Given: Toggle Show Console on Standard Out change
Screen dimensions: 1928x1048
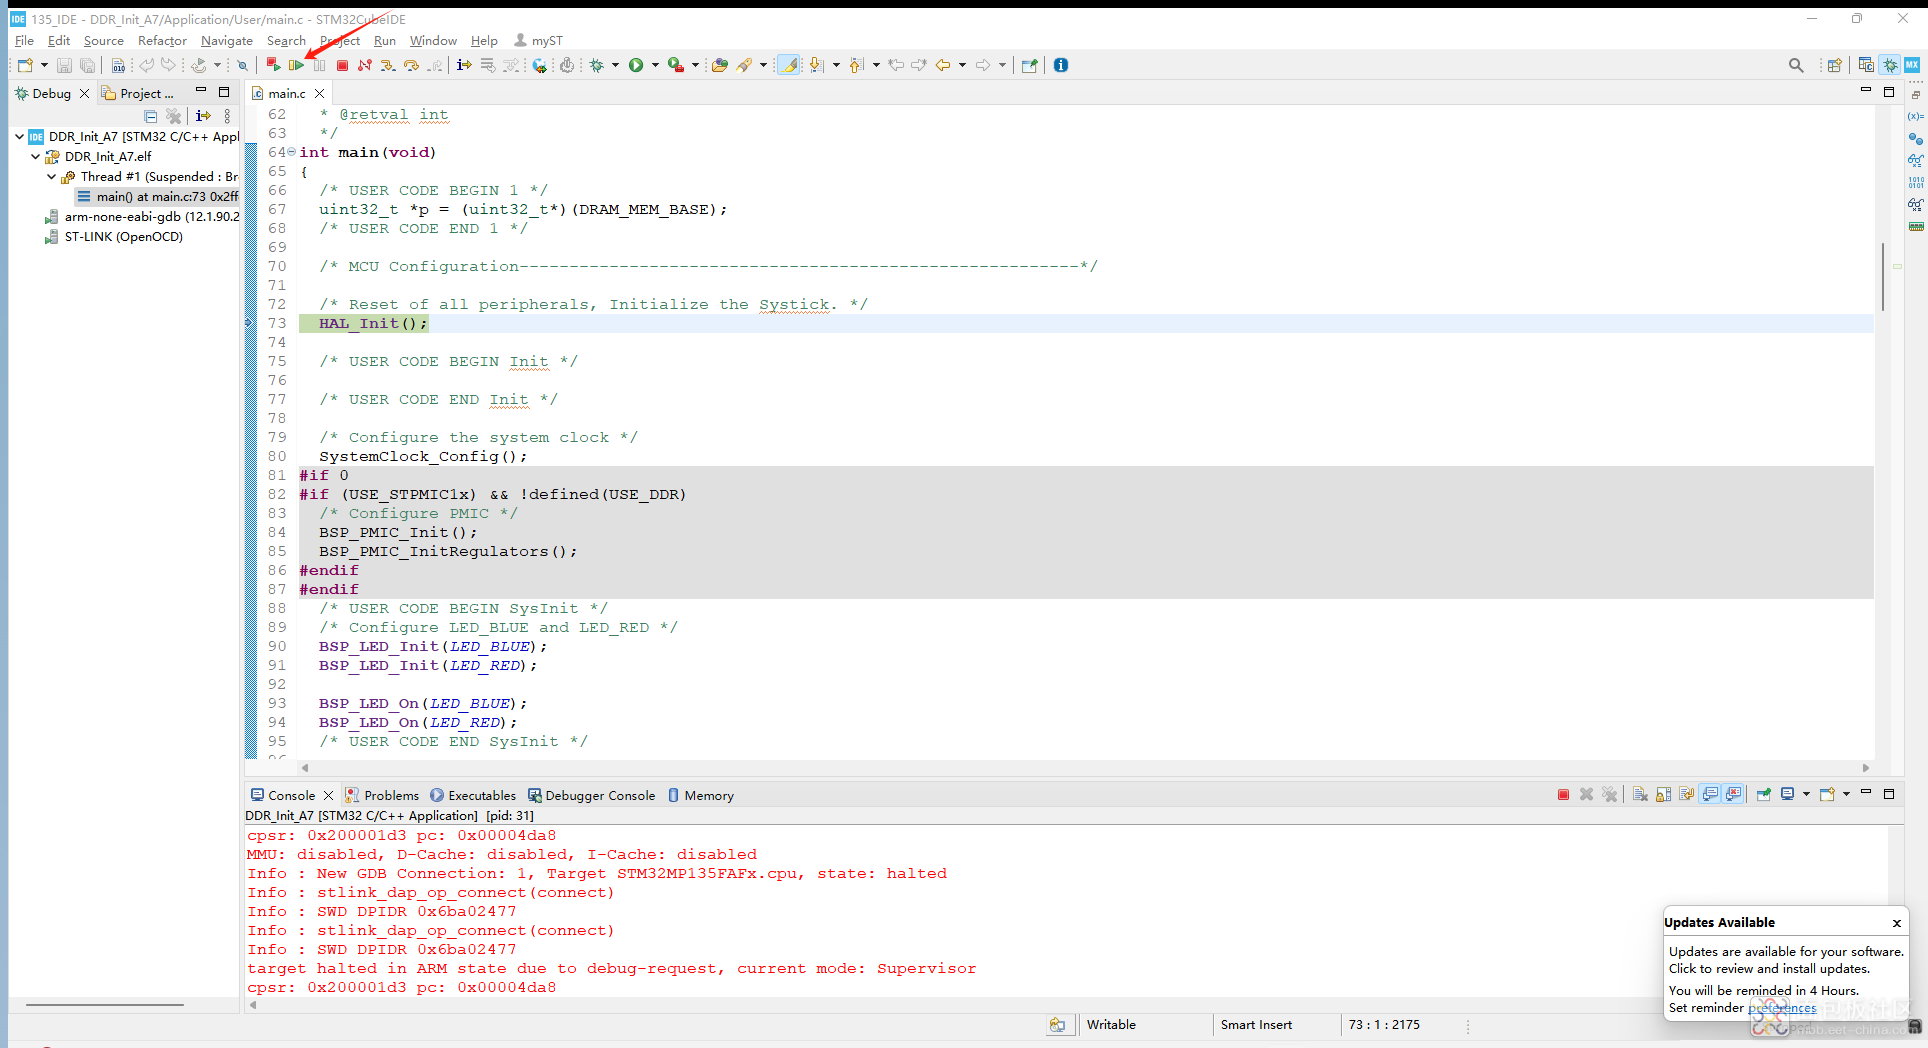Looking at the screenshot, I should coord(1710,795).
